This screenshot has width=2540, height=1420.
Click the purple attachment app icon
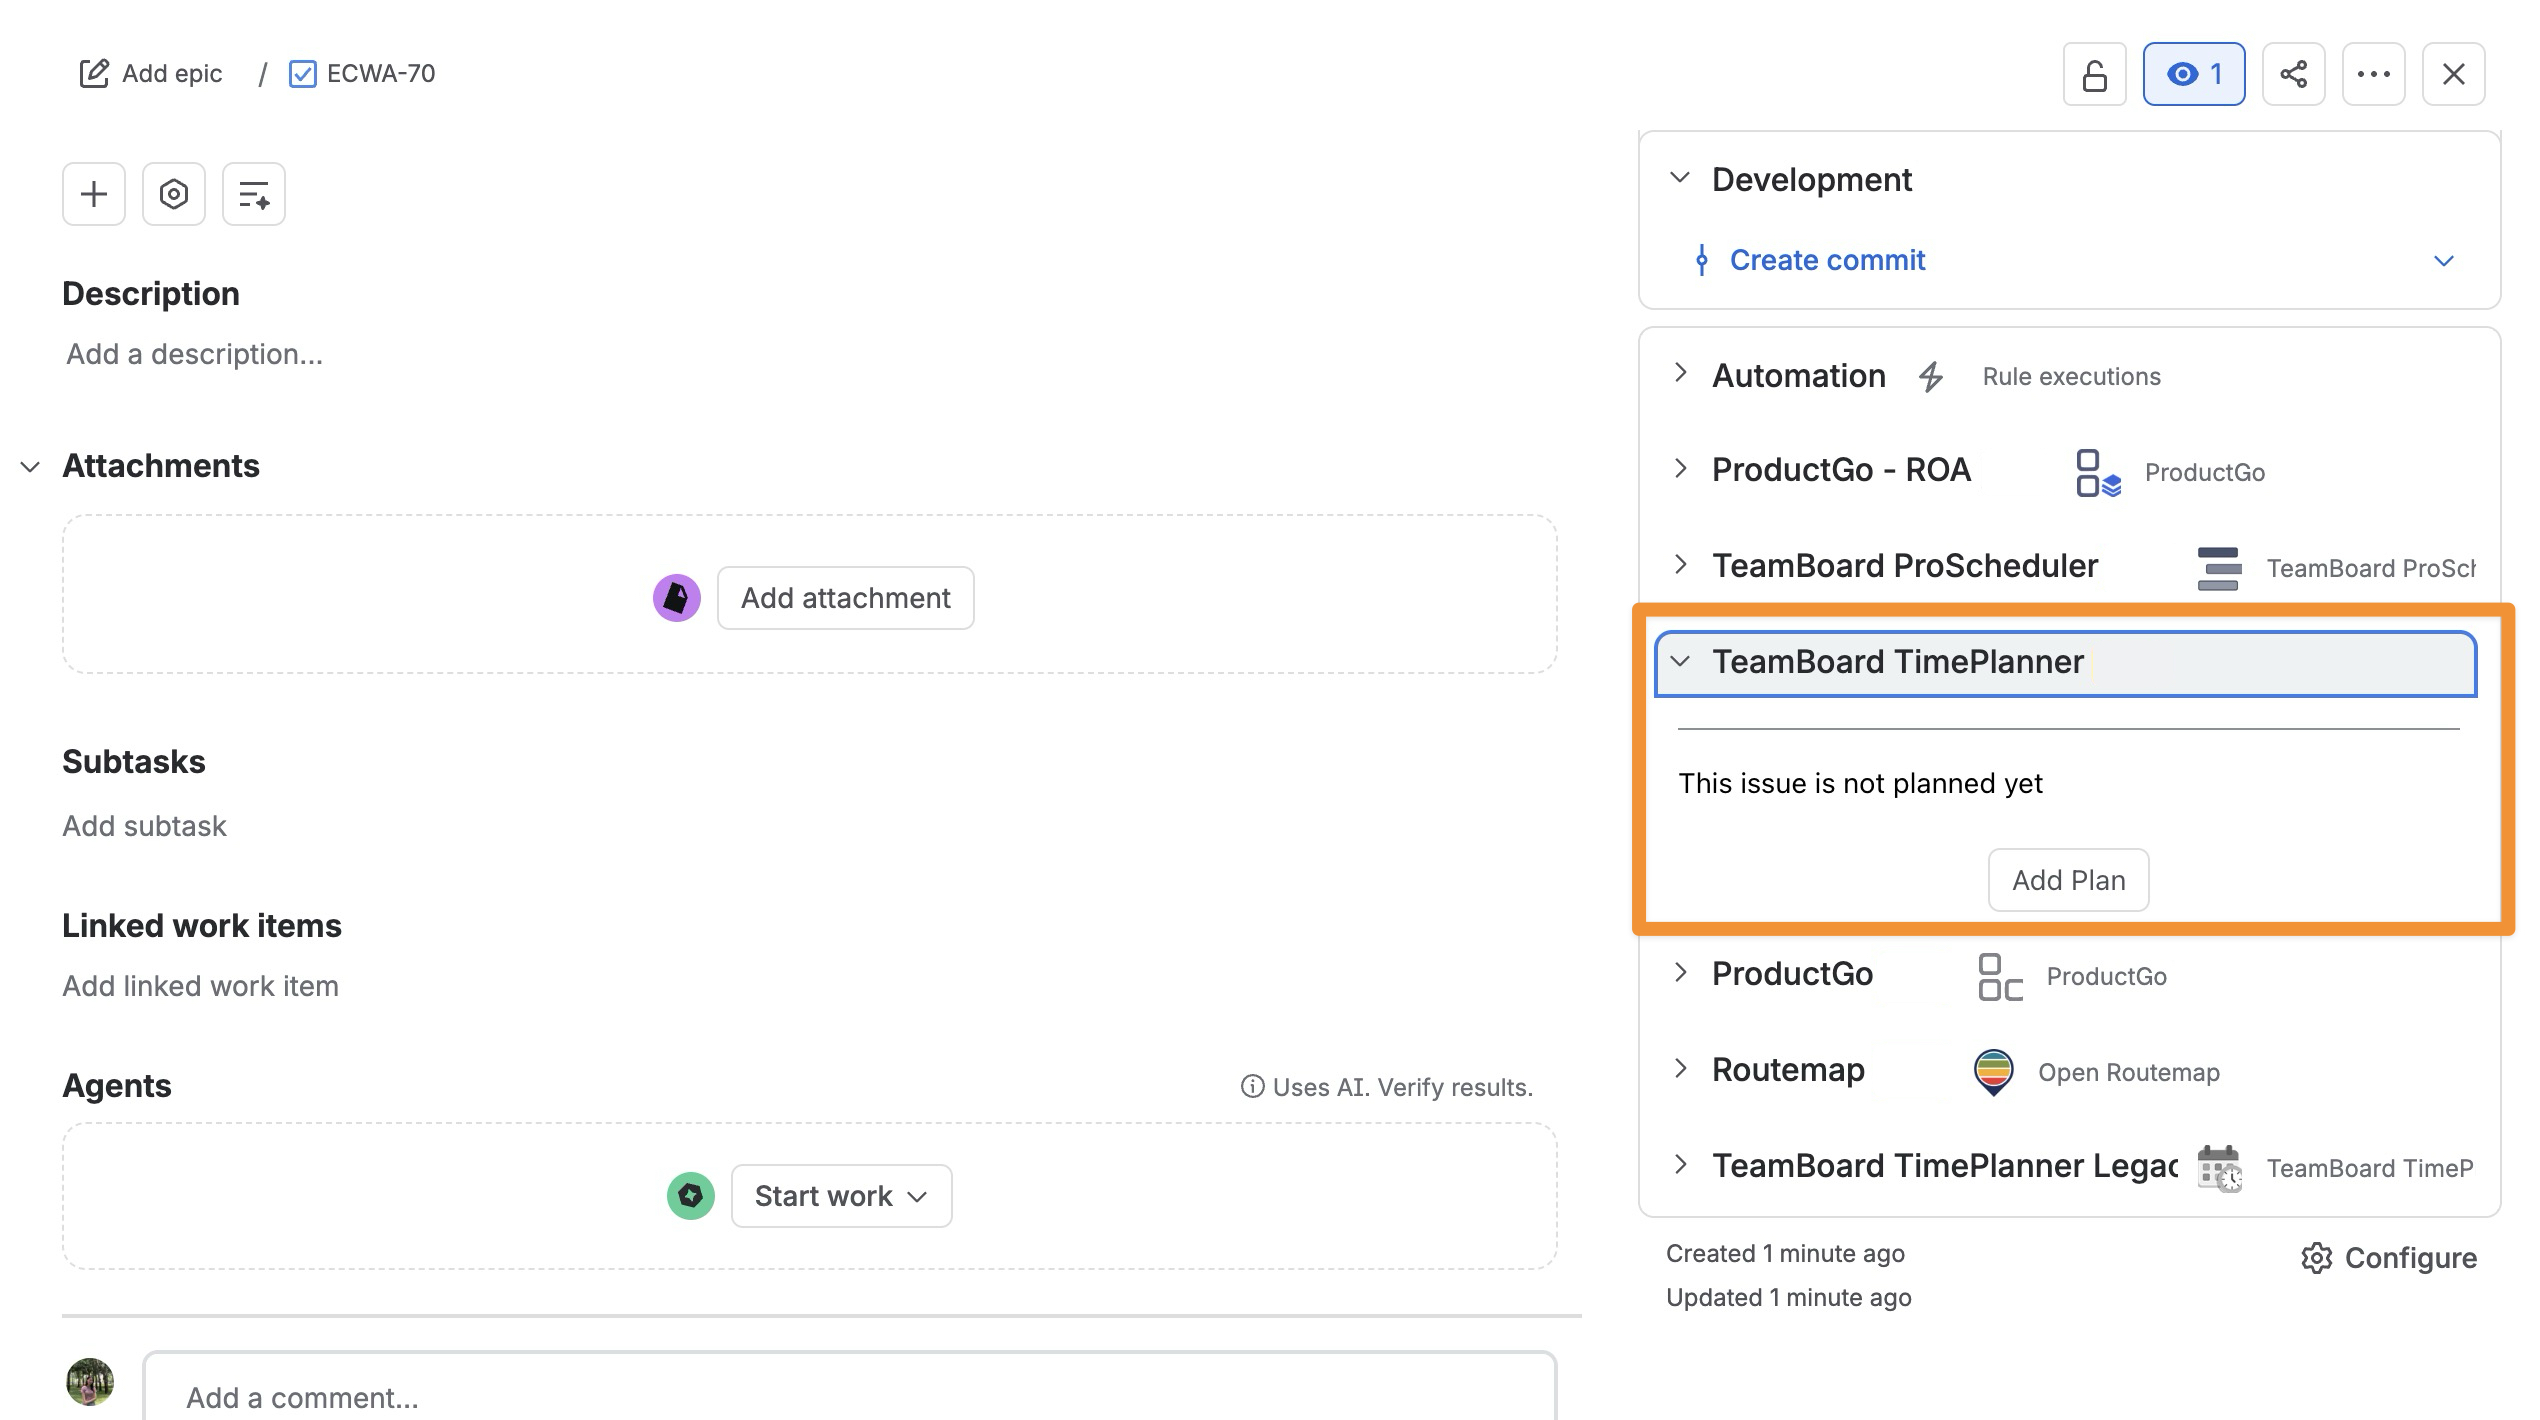tap(677, 598)
